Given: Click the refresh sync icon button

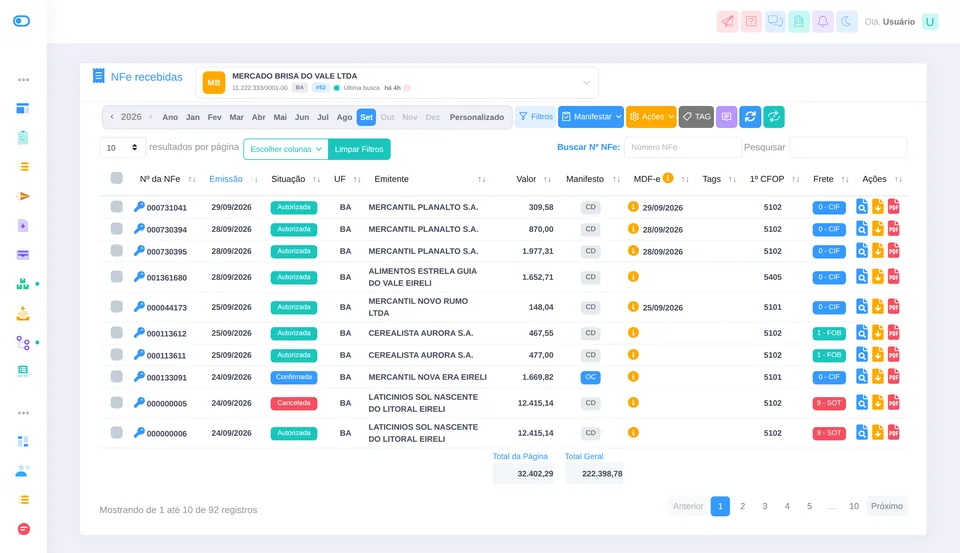Looking at the screenshot, I should pos(750,116).
